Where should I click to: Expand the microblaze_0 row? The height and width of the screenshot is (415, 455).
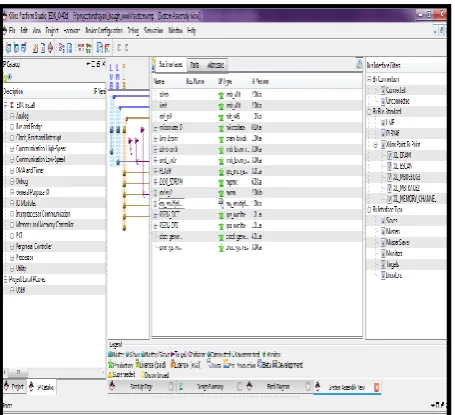click(155, 128)
